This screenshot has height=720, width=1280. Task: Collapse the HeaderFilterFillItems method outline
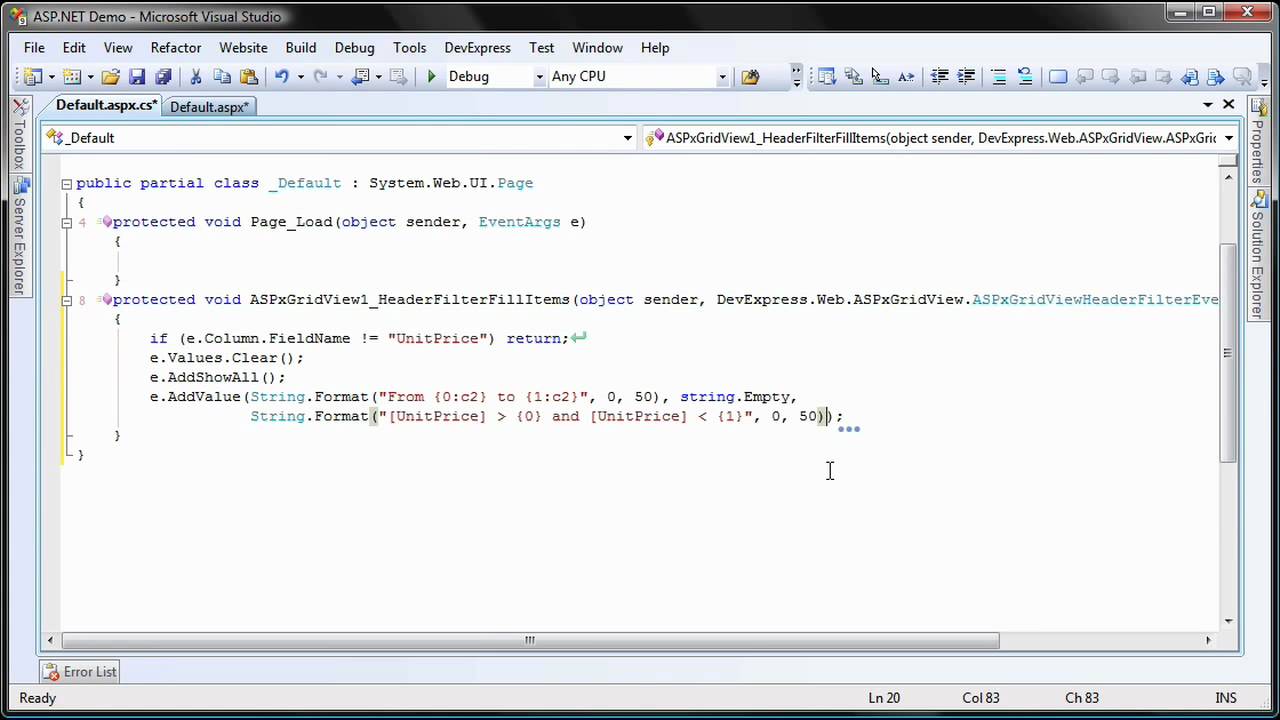tap(67, 300)
